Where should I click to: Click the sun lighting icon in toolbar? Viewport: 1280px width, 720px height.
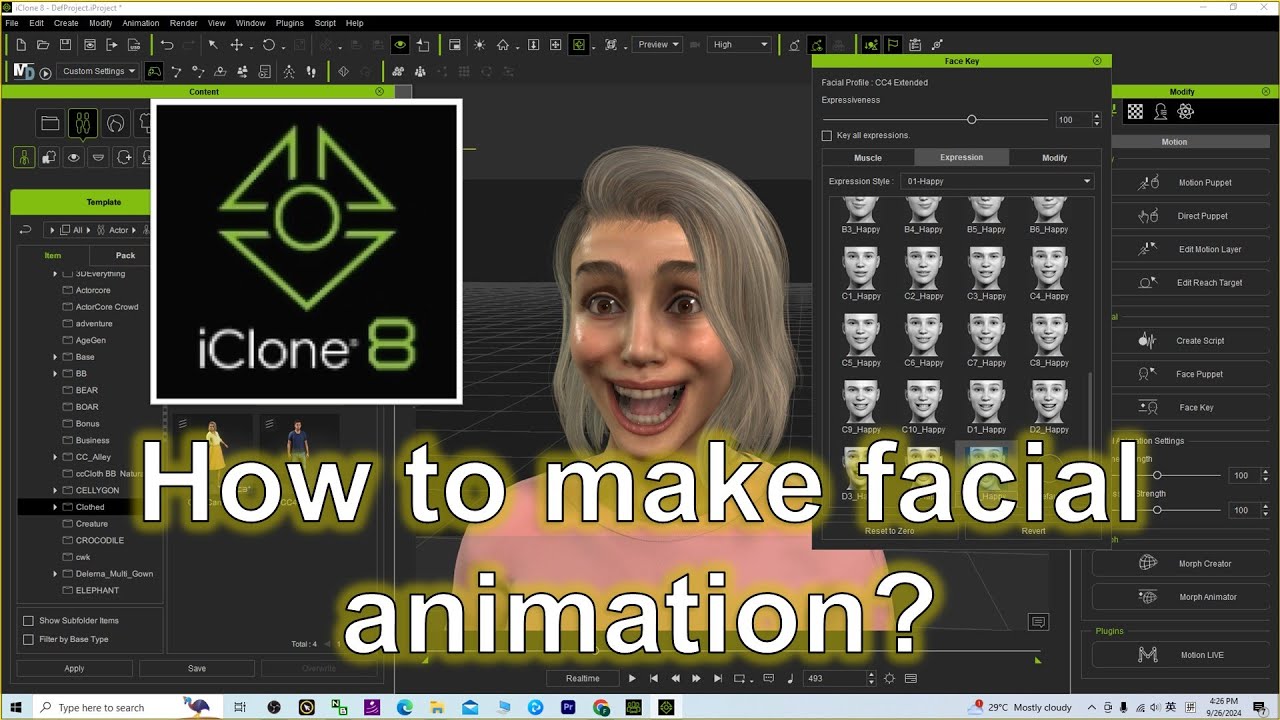pyautogui.click(x=479, y=45)
